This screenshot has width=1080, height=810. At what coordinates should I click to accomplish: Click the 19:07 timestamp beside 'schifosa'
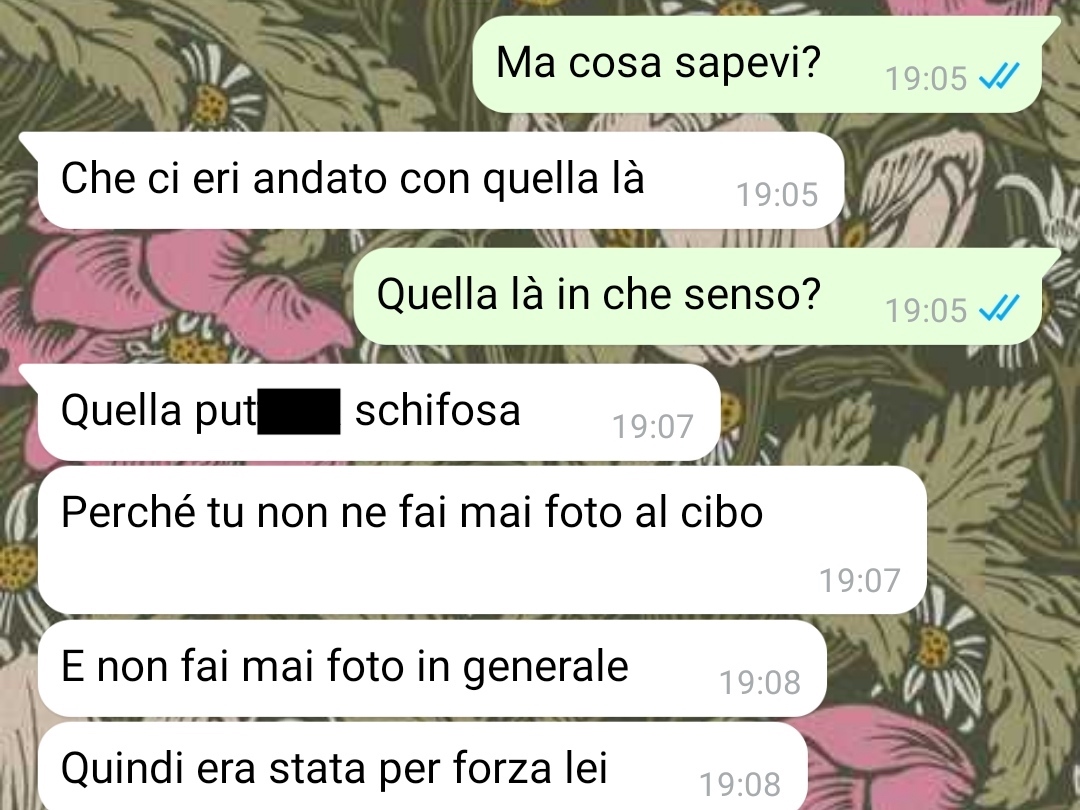point(653,427)
